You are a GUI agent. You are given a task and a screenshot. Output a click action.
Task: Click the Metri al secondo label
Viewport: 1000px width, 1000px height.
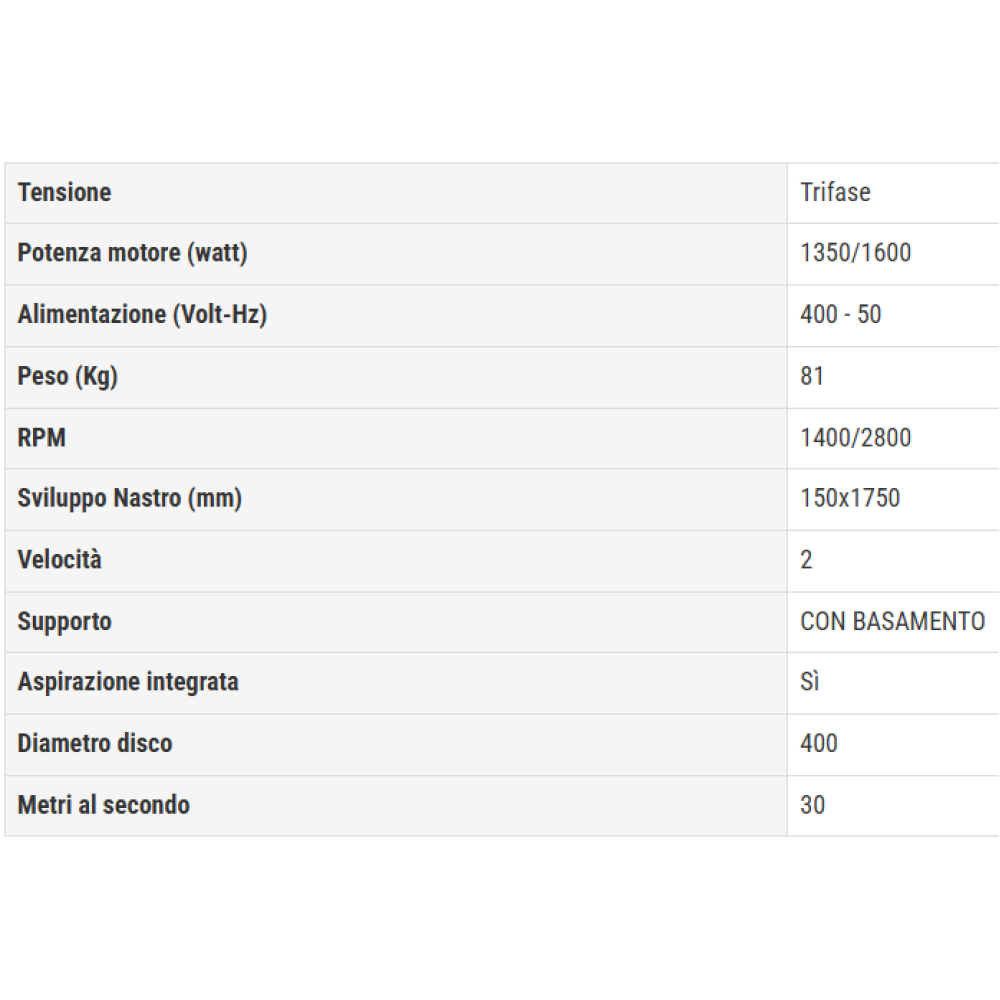click(x=103, y=805)
